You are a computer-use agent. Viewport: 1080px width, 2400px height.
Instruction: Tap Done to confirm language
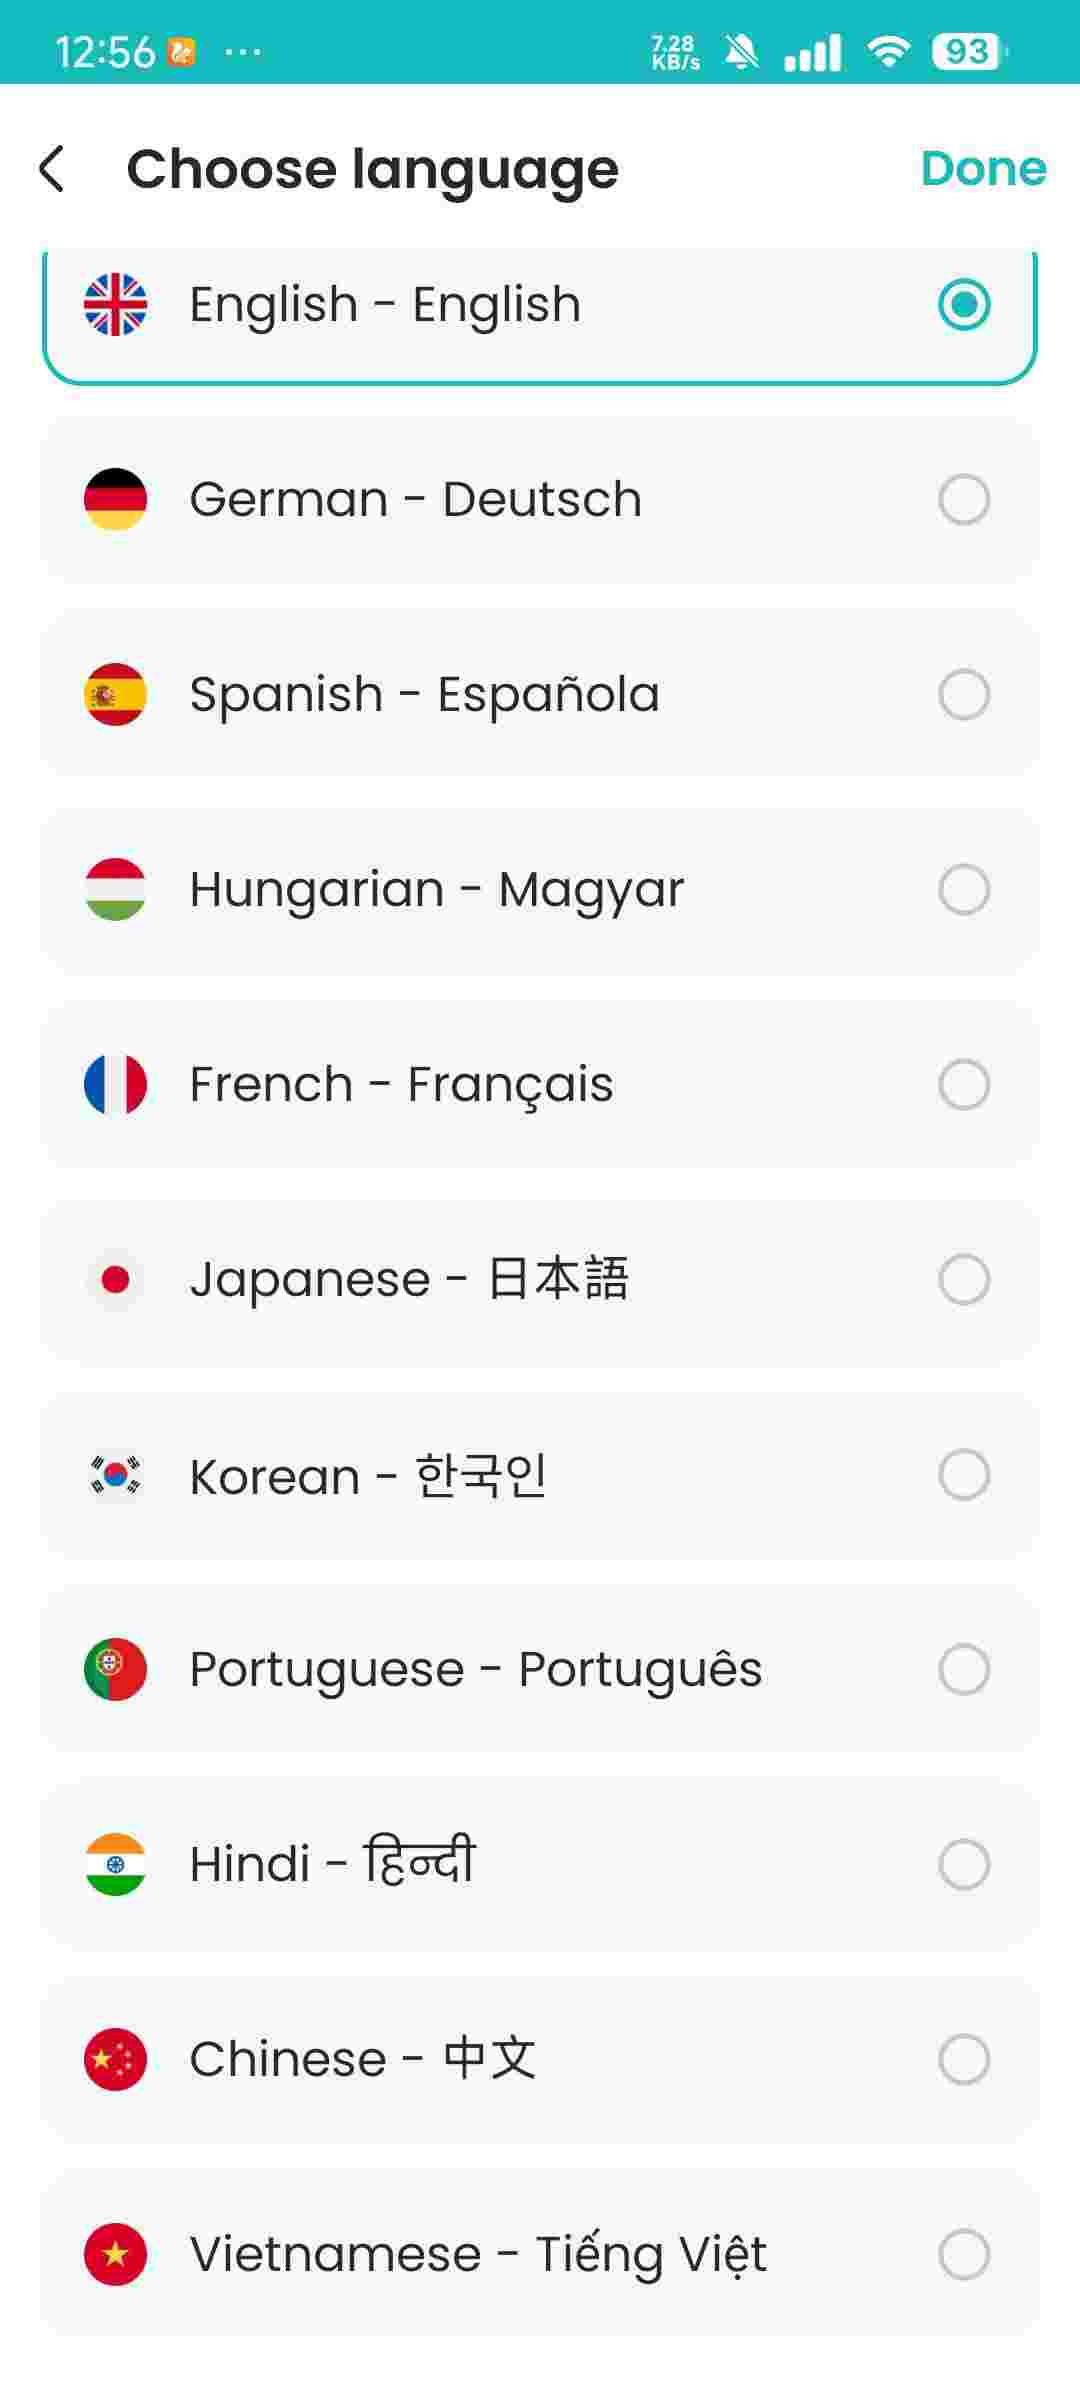(x=983, y=168)
